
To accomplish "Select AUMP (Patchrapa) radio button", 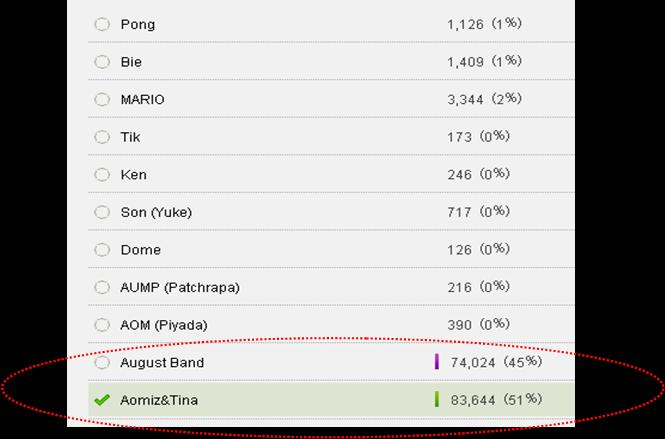I will point(102,287).
